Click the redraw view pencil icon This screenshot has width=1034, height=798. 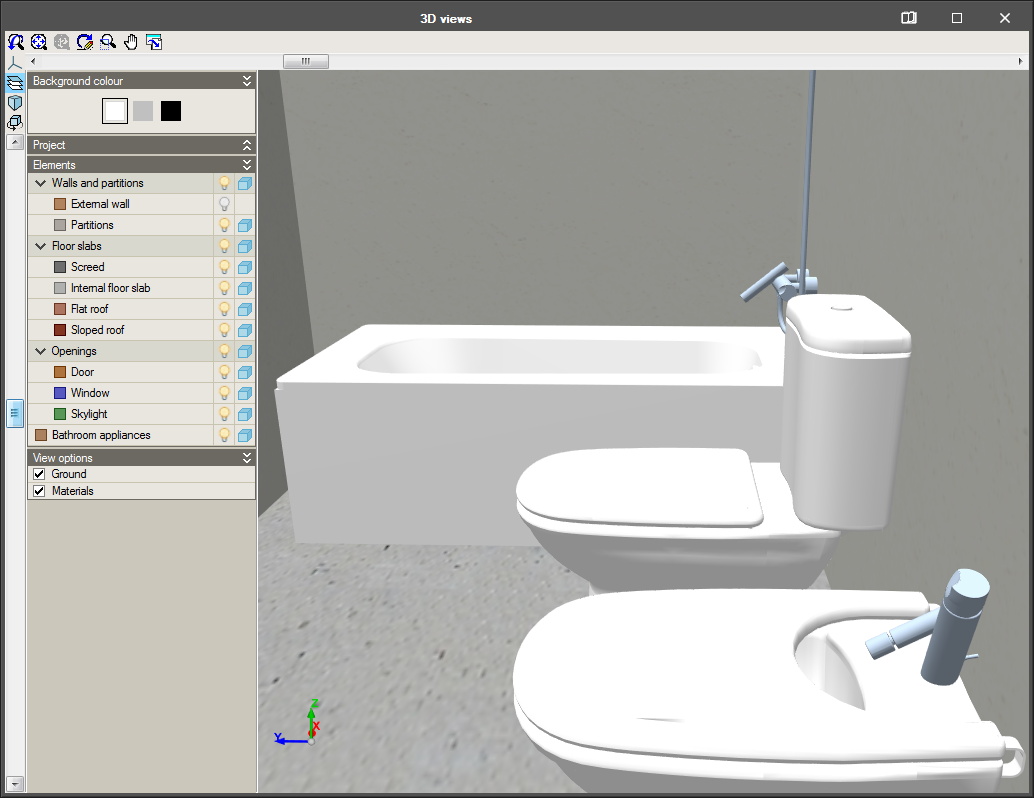tap(85, 42)
